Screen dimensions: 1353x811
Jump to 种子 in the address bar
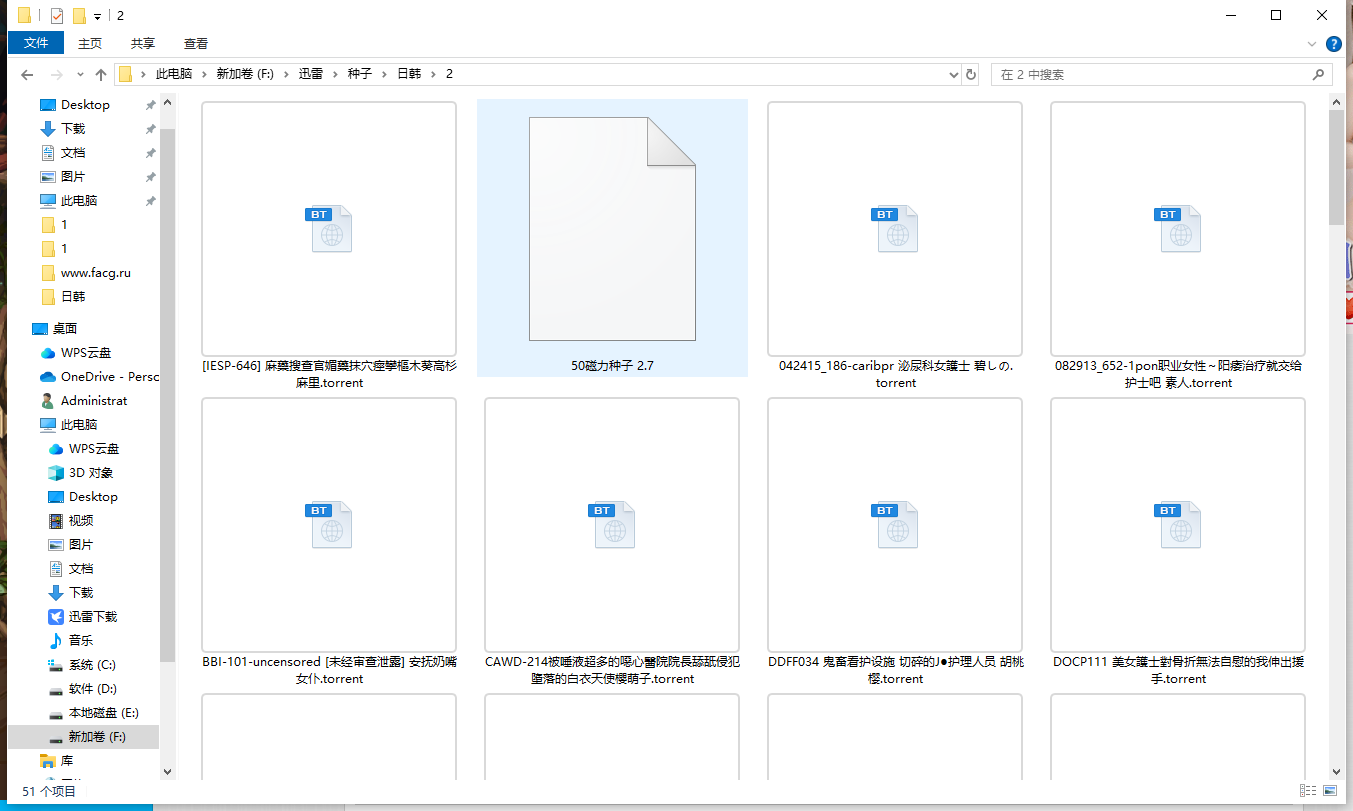point(360,75)
